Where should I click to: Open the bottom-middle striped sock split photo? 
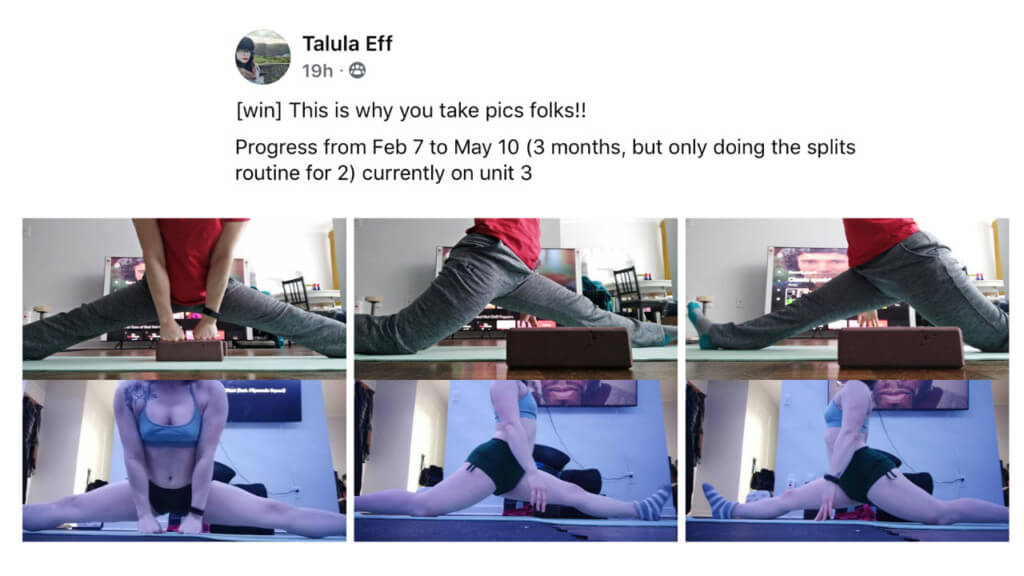click(x=515, y=461)
